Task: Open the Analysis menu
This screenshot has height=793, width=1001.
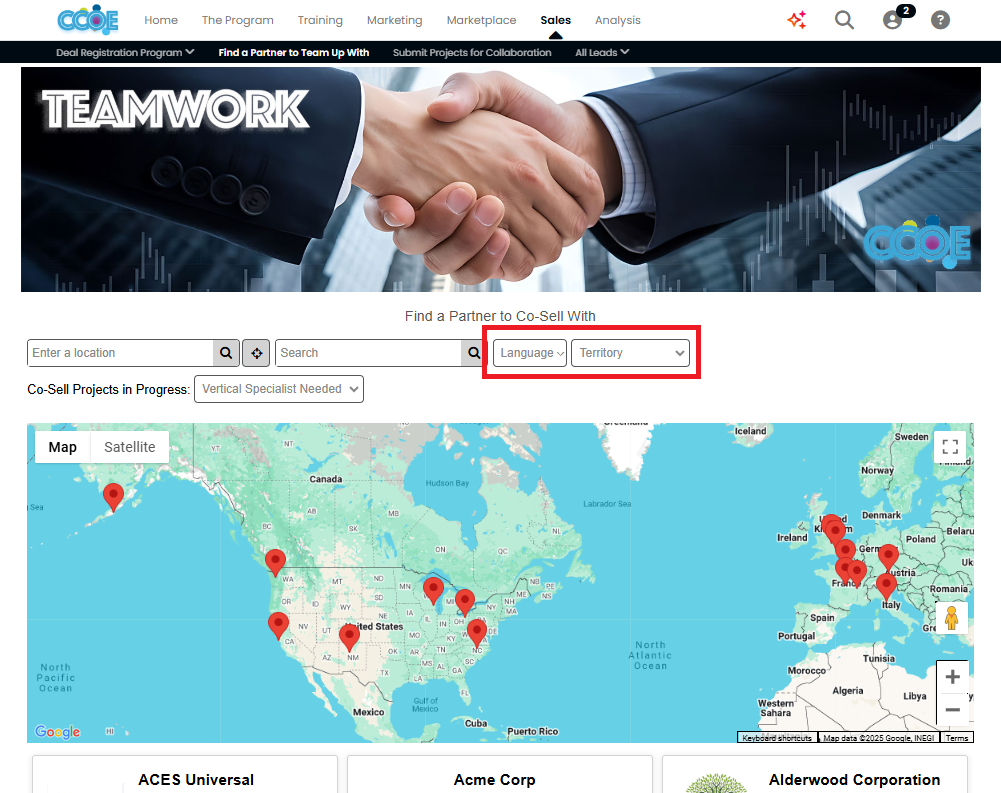Action: 617,20
